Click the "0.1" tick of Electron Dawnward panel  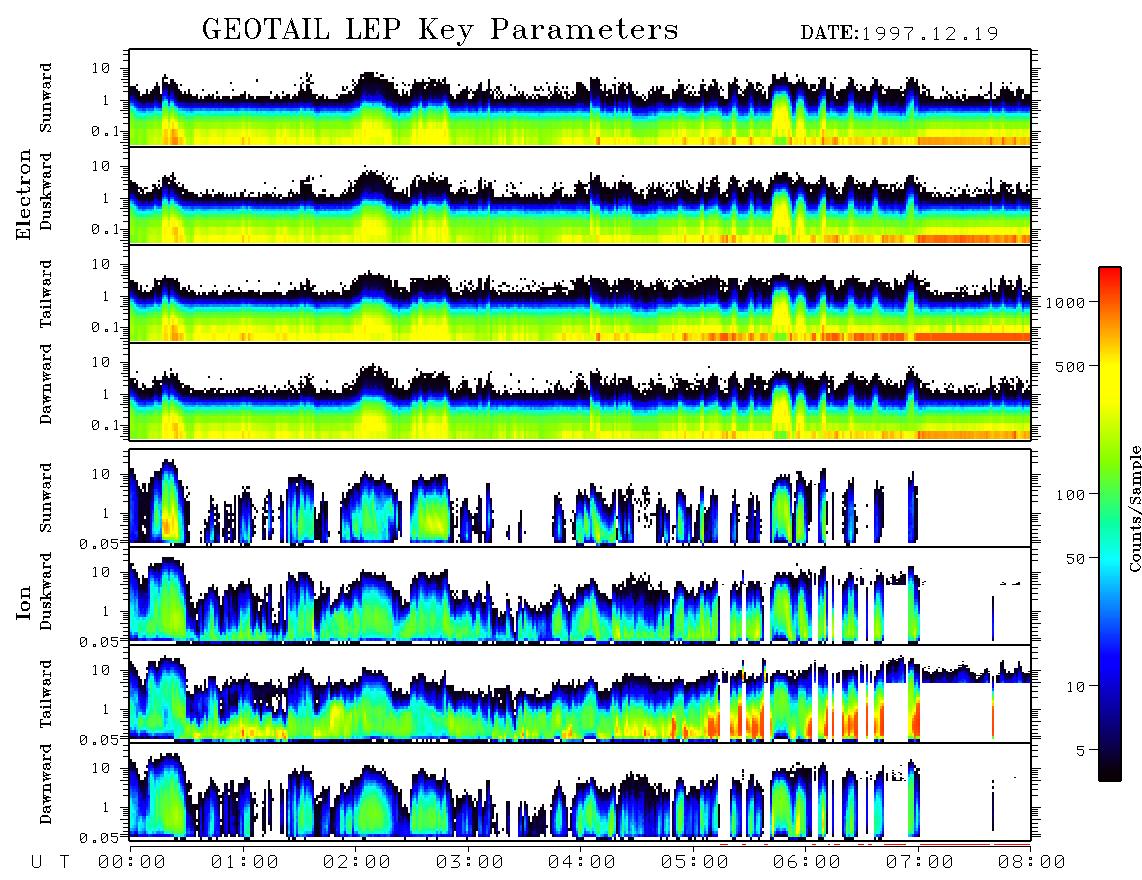[106, 425]
